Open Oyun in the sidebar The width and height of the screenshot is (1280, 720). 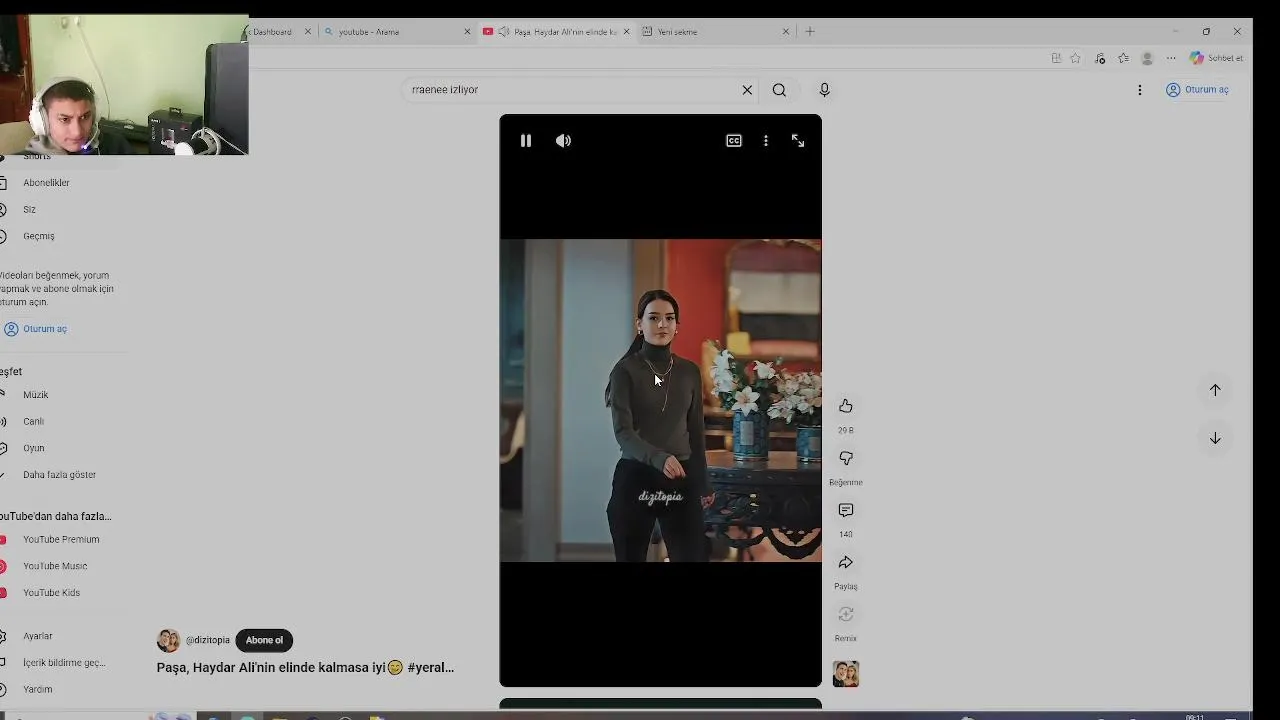tap(34, 448)
